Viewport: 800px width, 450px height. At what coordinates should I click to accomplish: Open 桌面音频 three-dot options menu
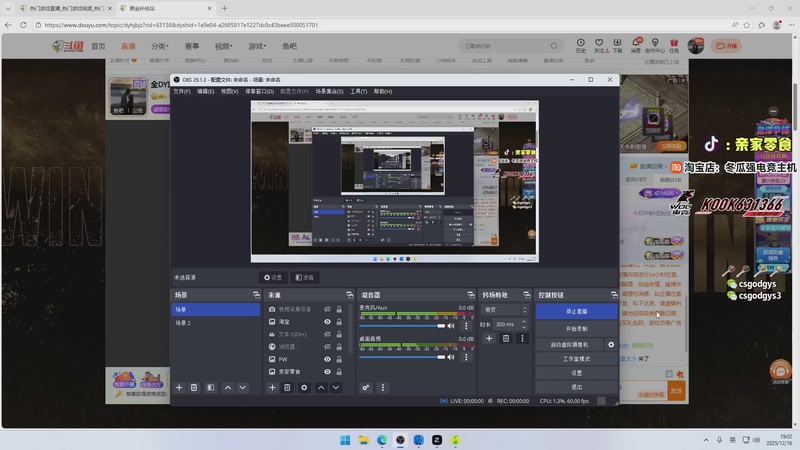(465, 356)
